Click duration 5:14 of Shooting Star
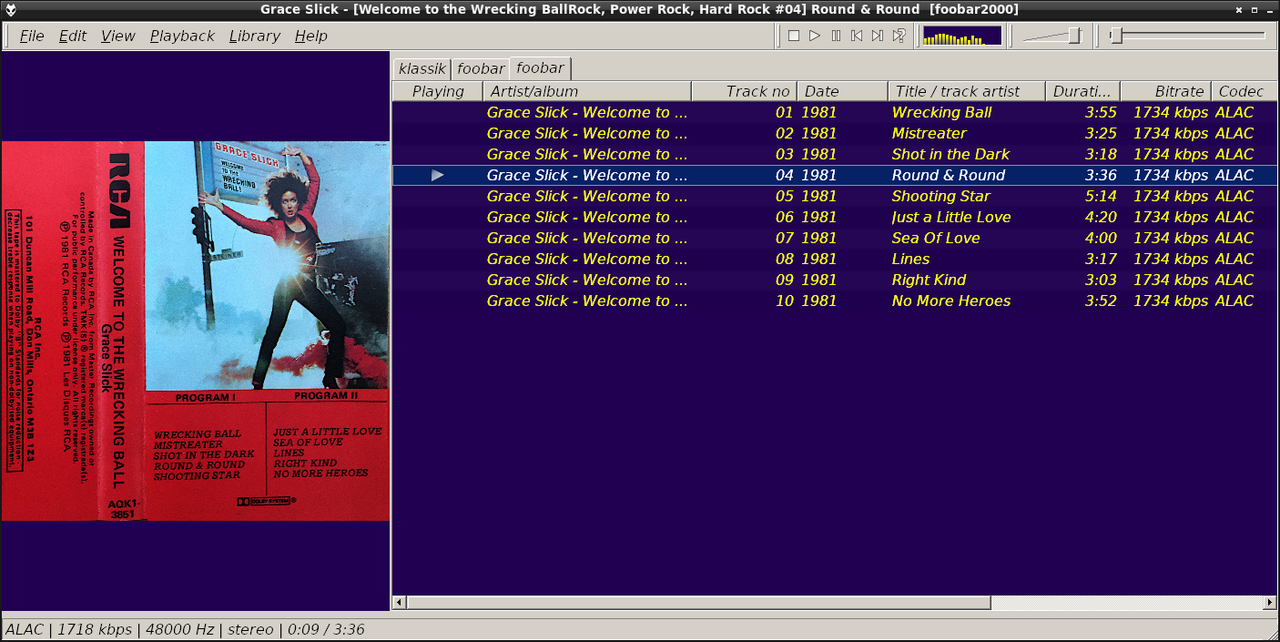The image size is (1280, 642). tap(1101, 196)
